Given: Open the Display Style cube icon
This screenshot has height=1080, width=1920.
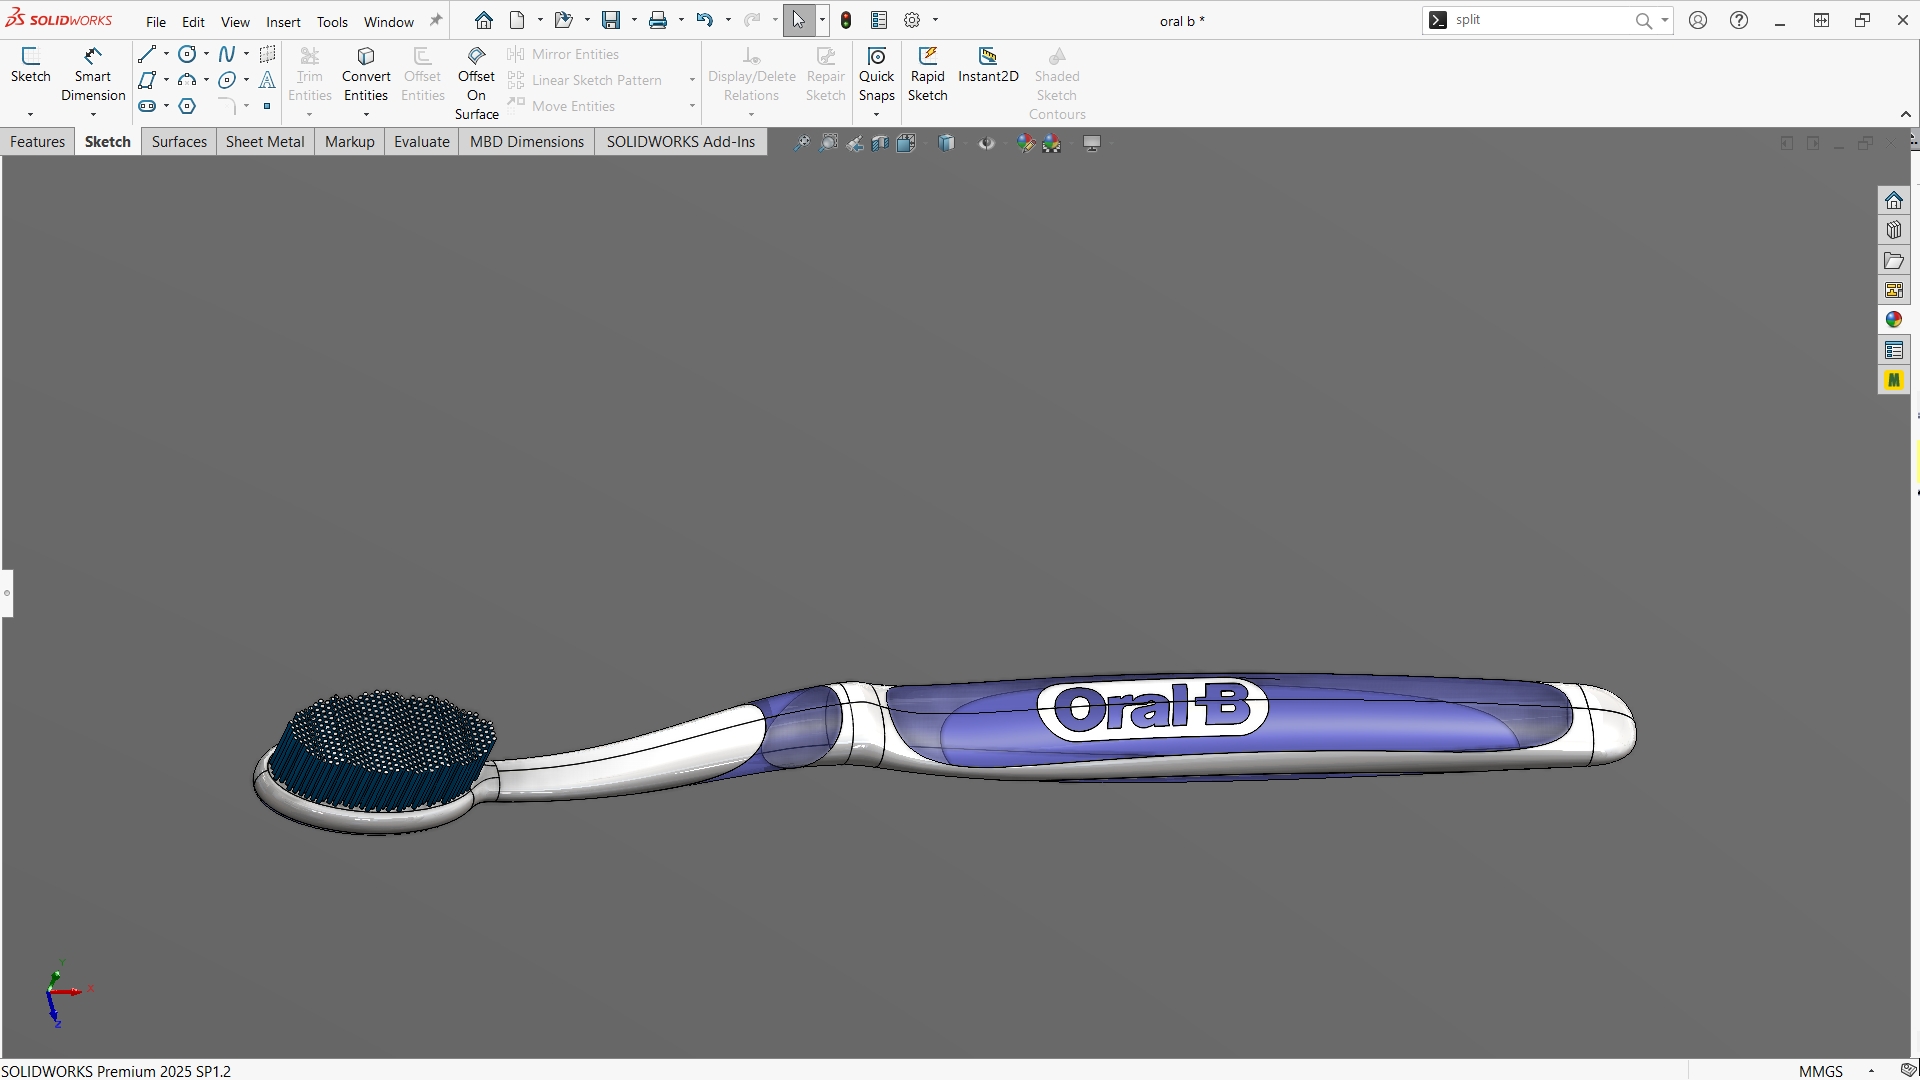Looking at the screenshot, I should tap(947, 143).
